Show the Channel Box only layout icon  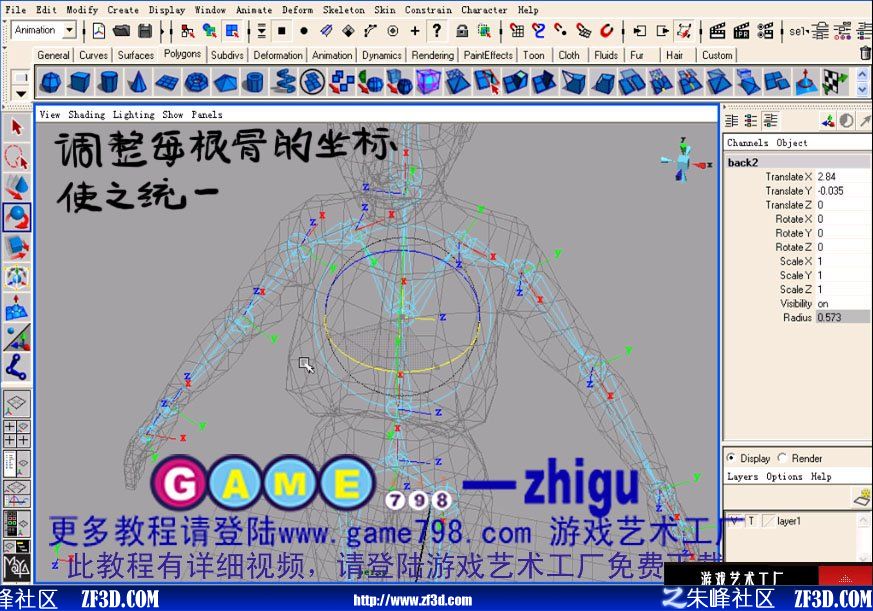[x=732, y=120]
